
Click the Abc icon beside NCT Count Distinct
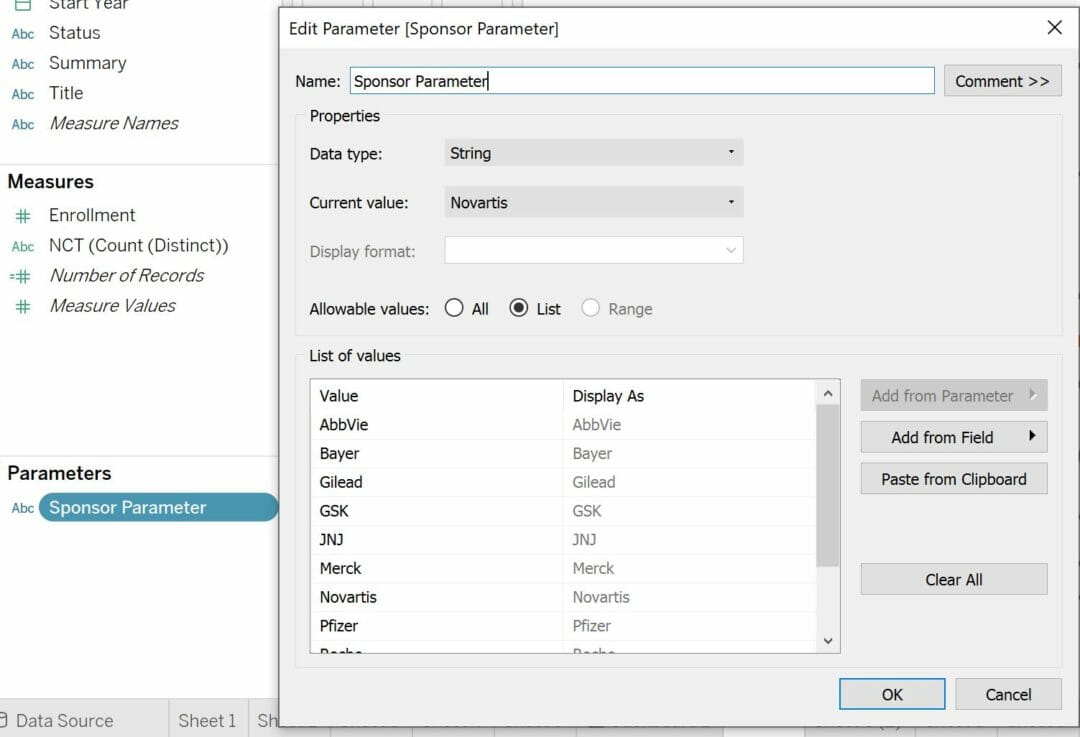(x=23, y=246)
